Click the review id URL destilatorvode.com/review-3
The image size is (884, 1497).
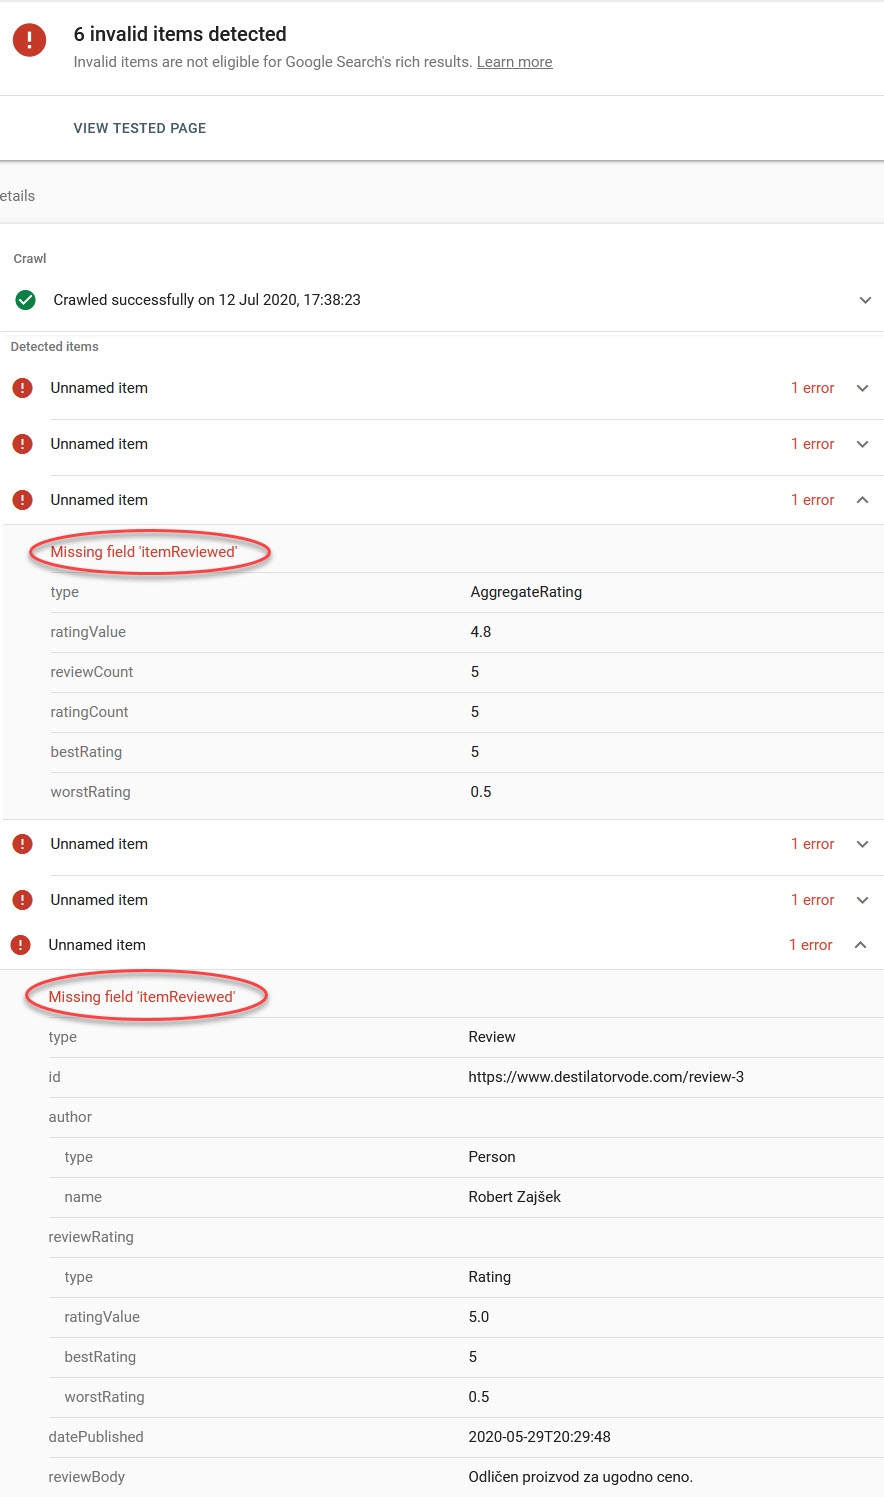pos(606,1077)
